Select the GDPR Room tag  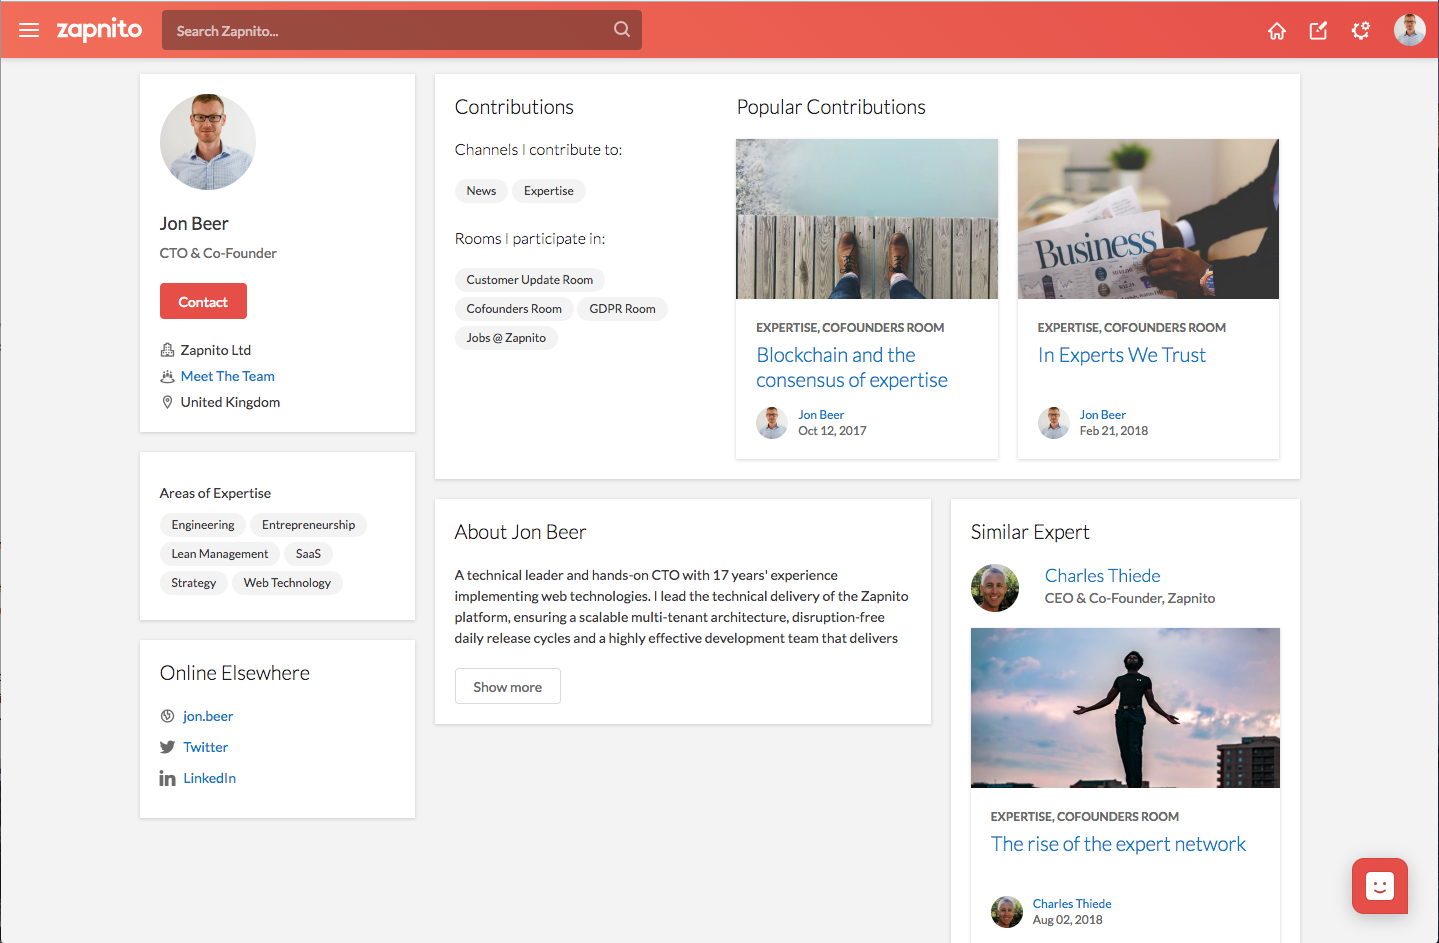(x=622, y=308)
